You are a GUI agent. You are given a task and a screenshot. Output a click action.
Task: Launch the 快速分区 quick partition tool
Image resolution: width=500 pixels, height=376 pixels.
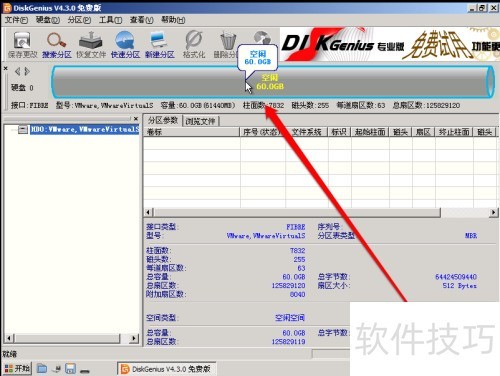pyautogui.click(x=125, y=44)
